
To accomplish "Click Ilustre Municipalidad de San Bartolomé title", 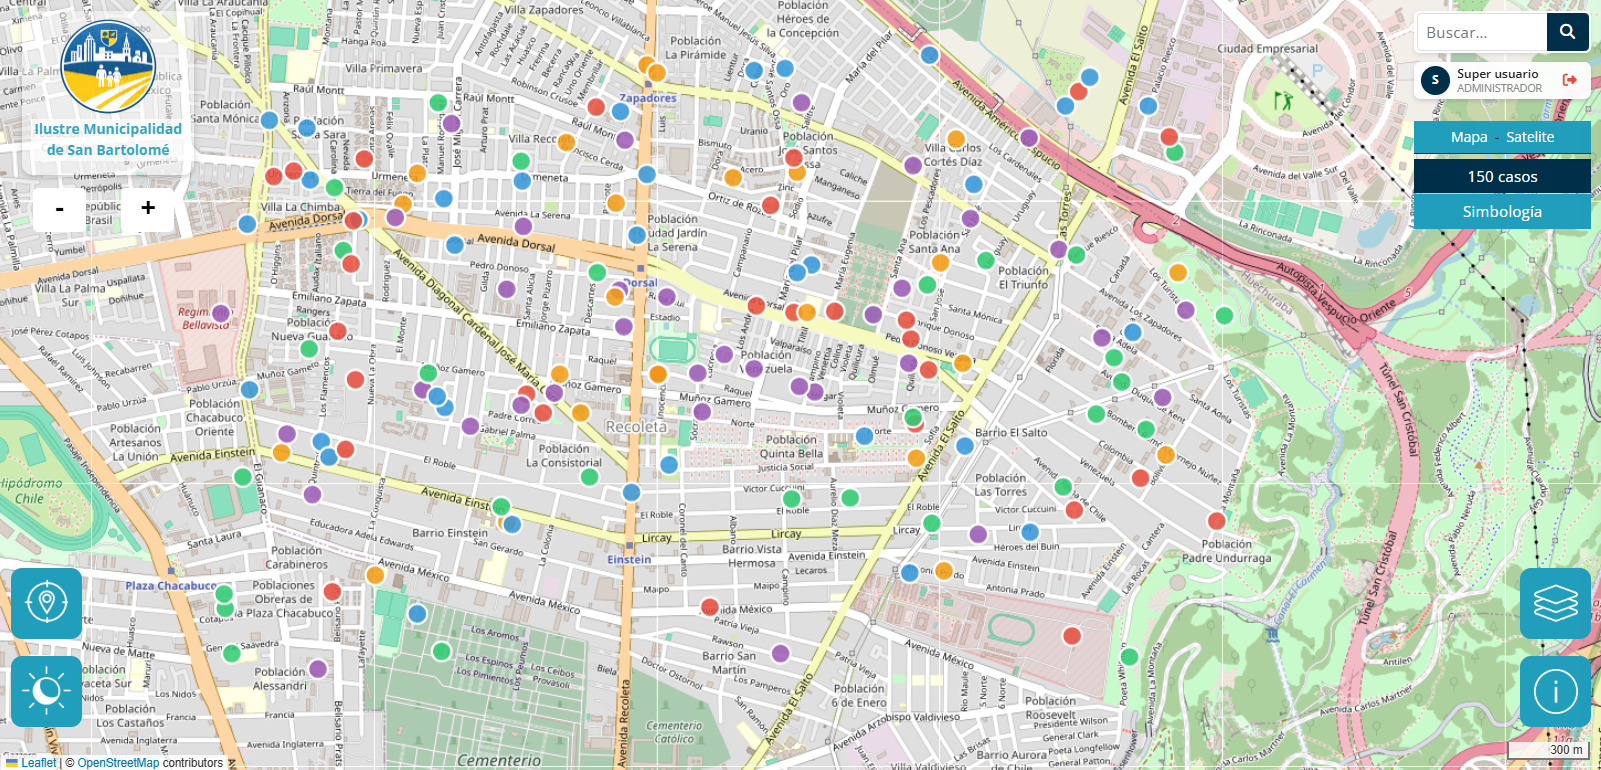I will click(108, 139).
